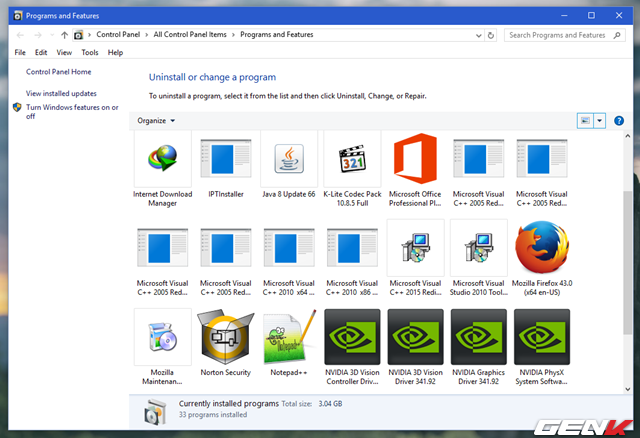Select the Norton Security icon
The height and width of the screenshot is (438, 640).
[x=226, y=337]
